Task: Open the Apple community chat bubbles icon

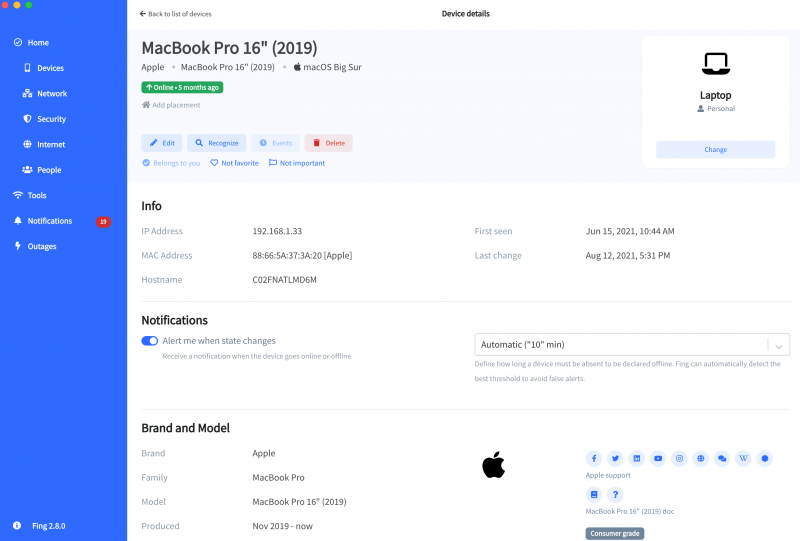Action: [722, 458]
